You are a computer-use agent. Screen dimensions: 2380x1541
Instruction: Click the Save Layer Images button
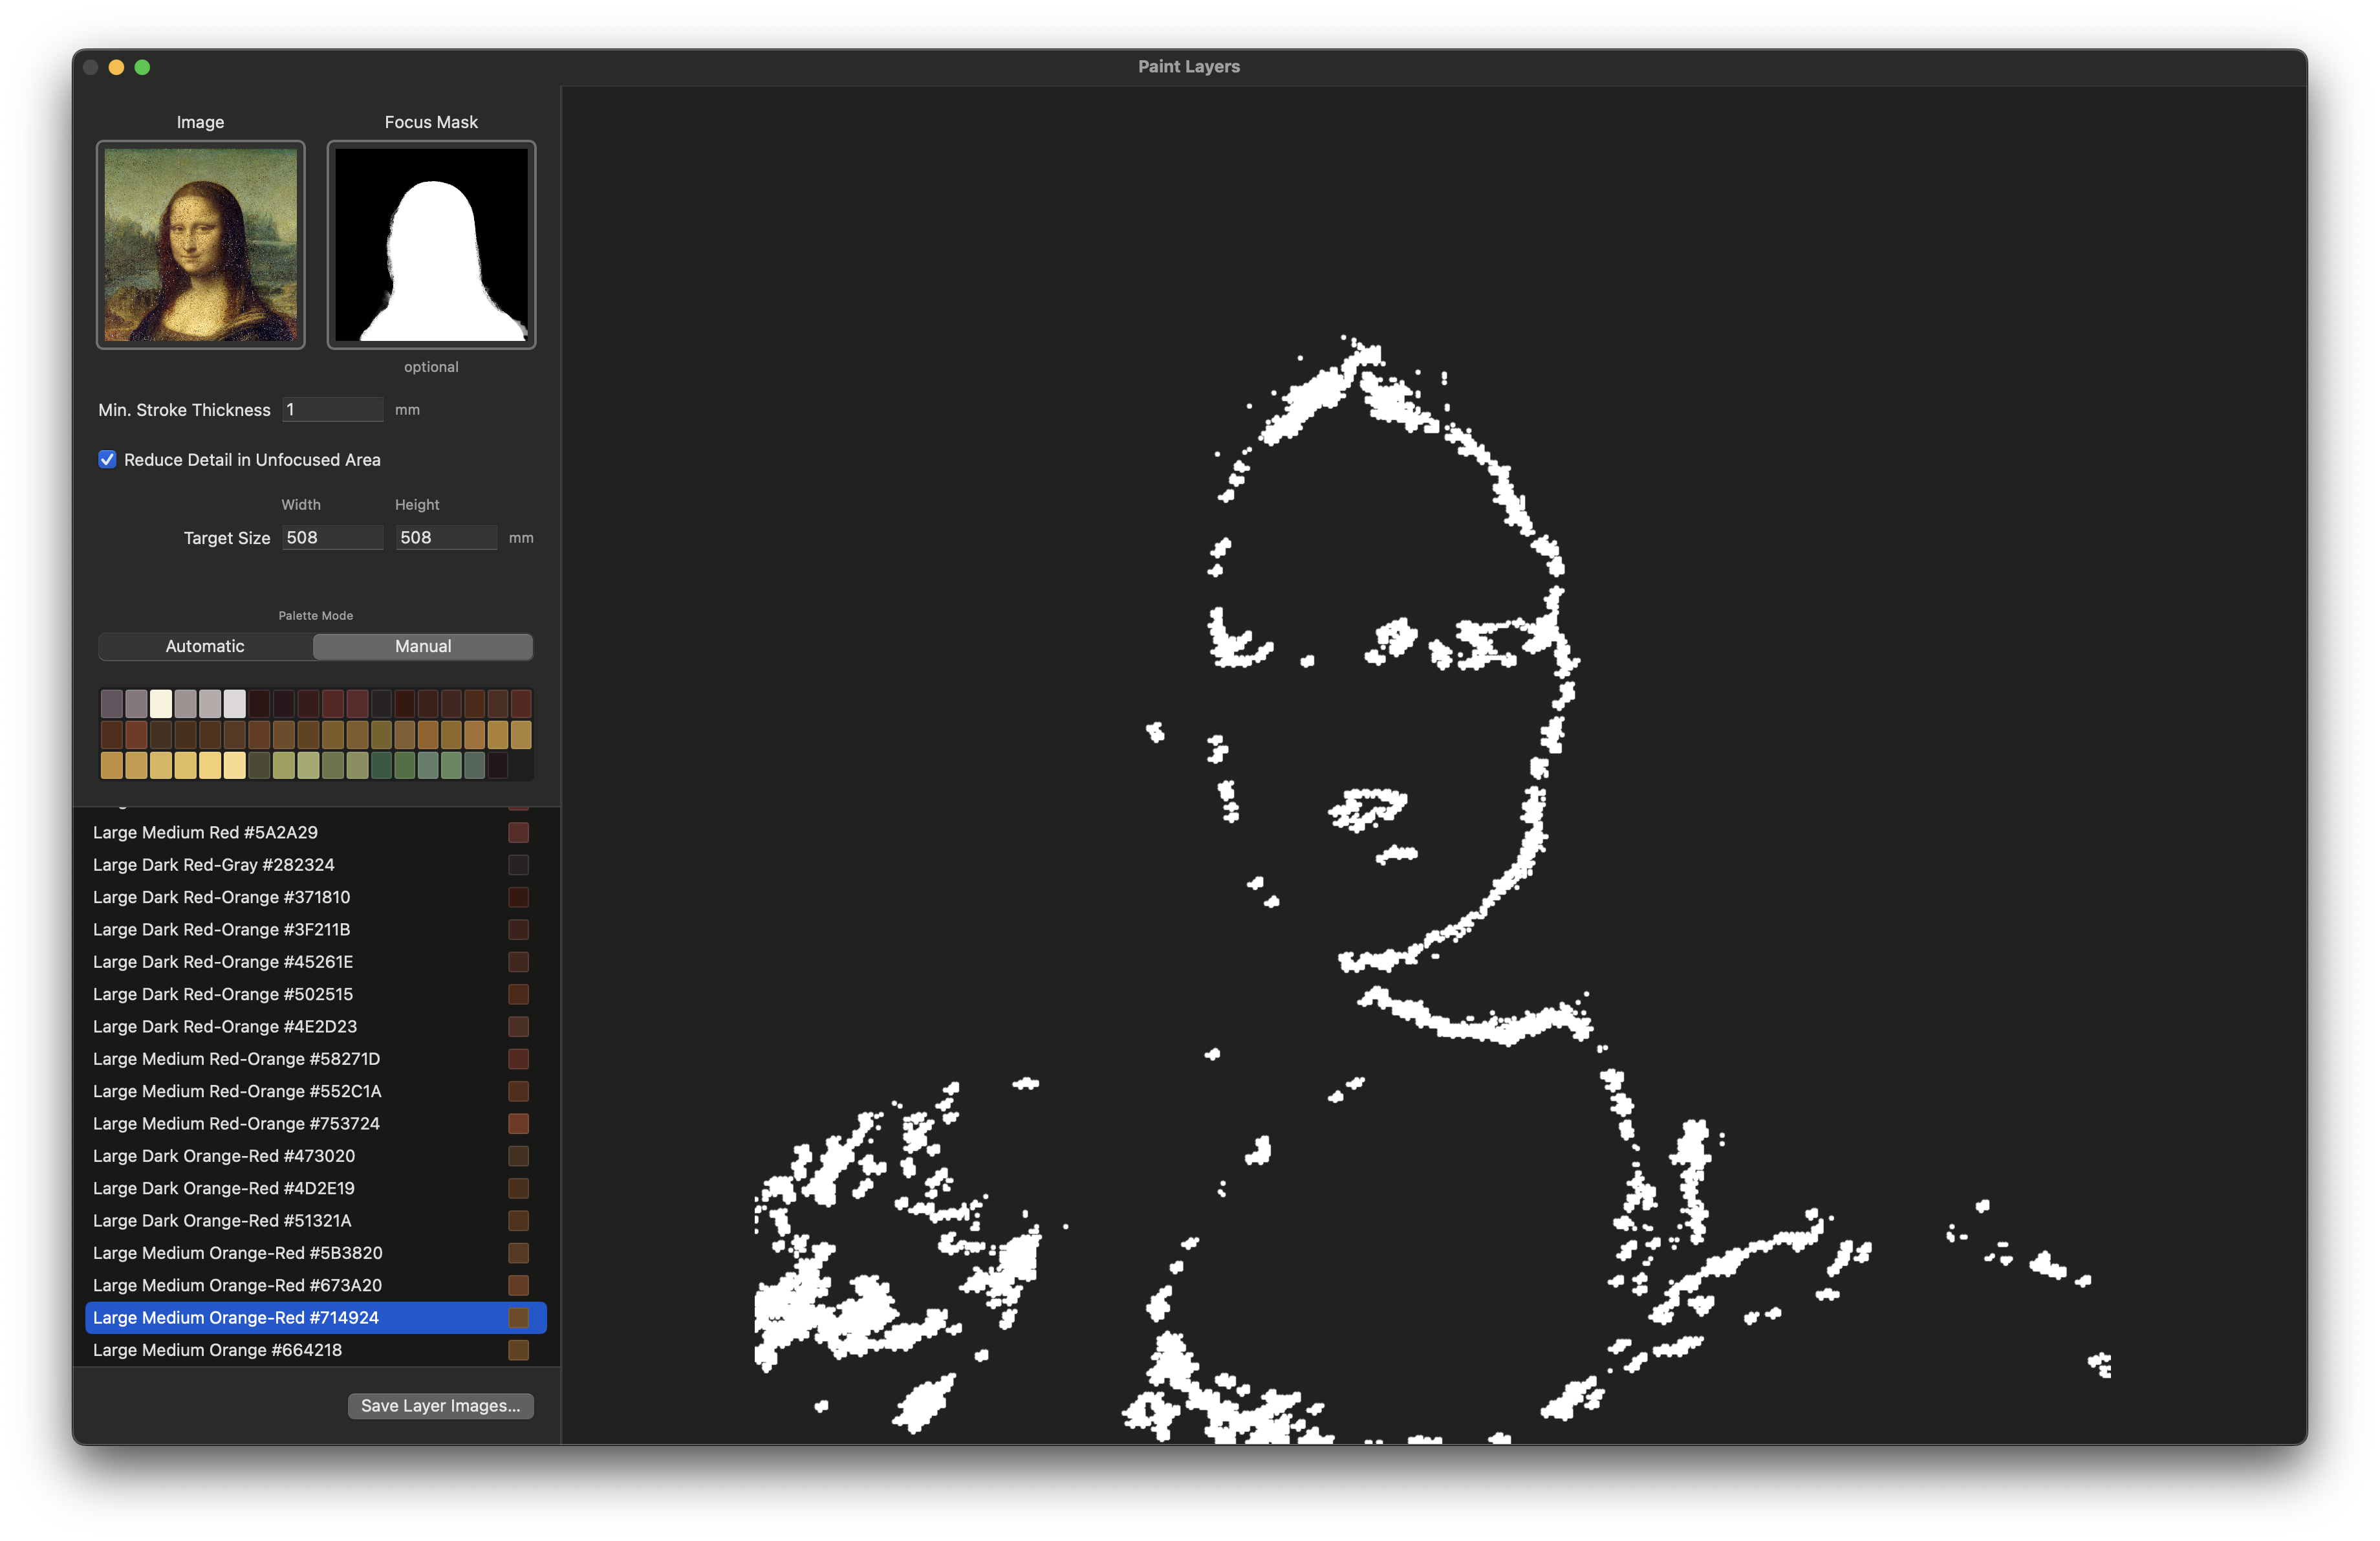(440, 1405)
